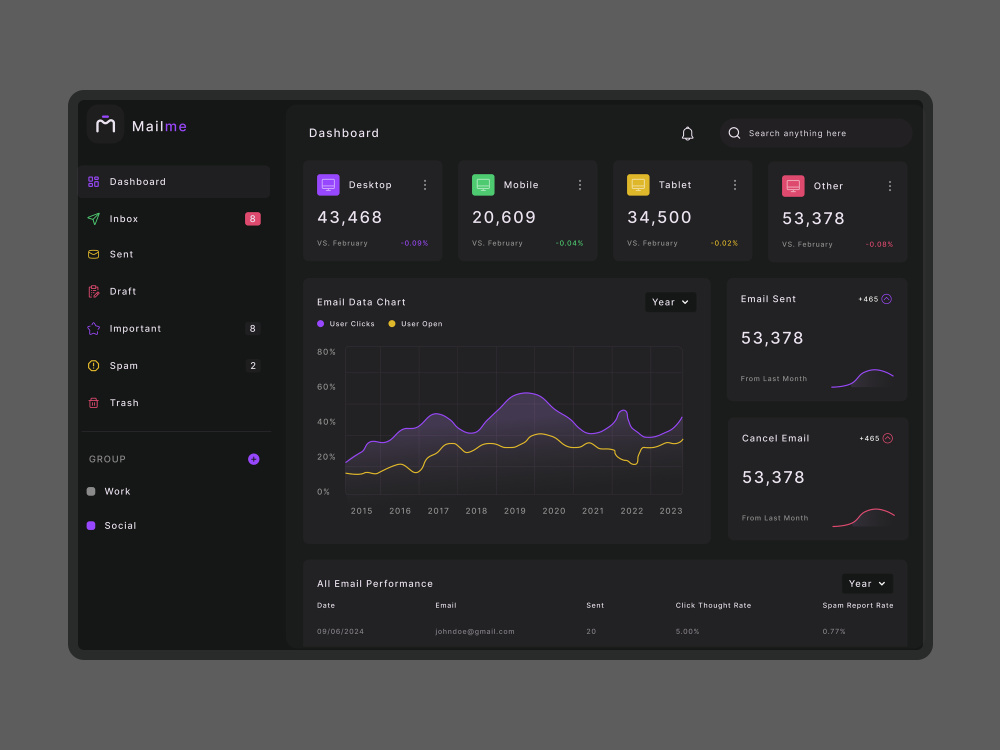
Task: Go to Dashboard in sidebar
Action: tap(174, 182)
